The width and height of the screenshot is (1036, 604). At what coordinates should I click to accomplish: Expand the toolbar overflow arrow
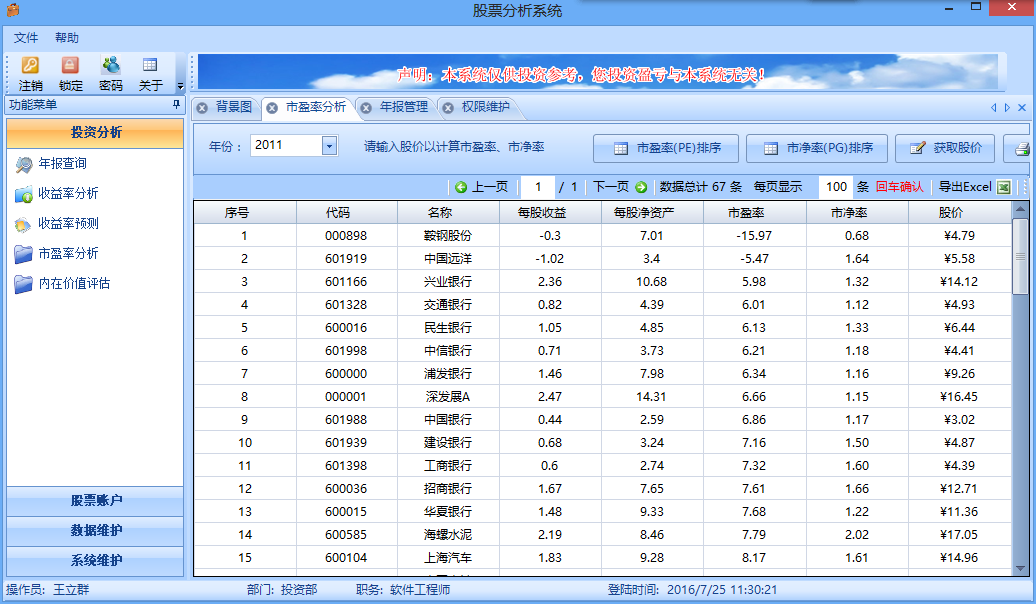click(x=180, y=86)
